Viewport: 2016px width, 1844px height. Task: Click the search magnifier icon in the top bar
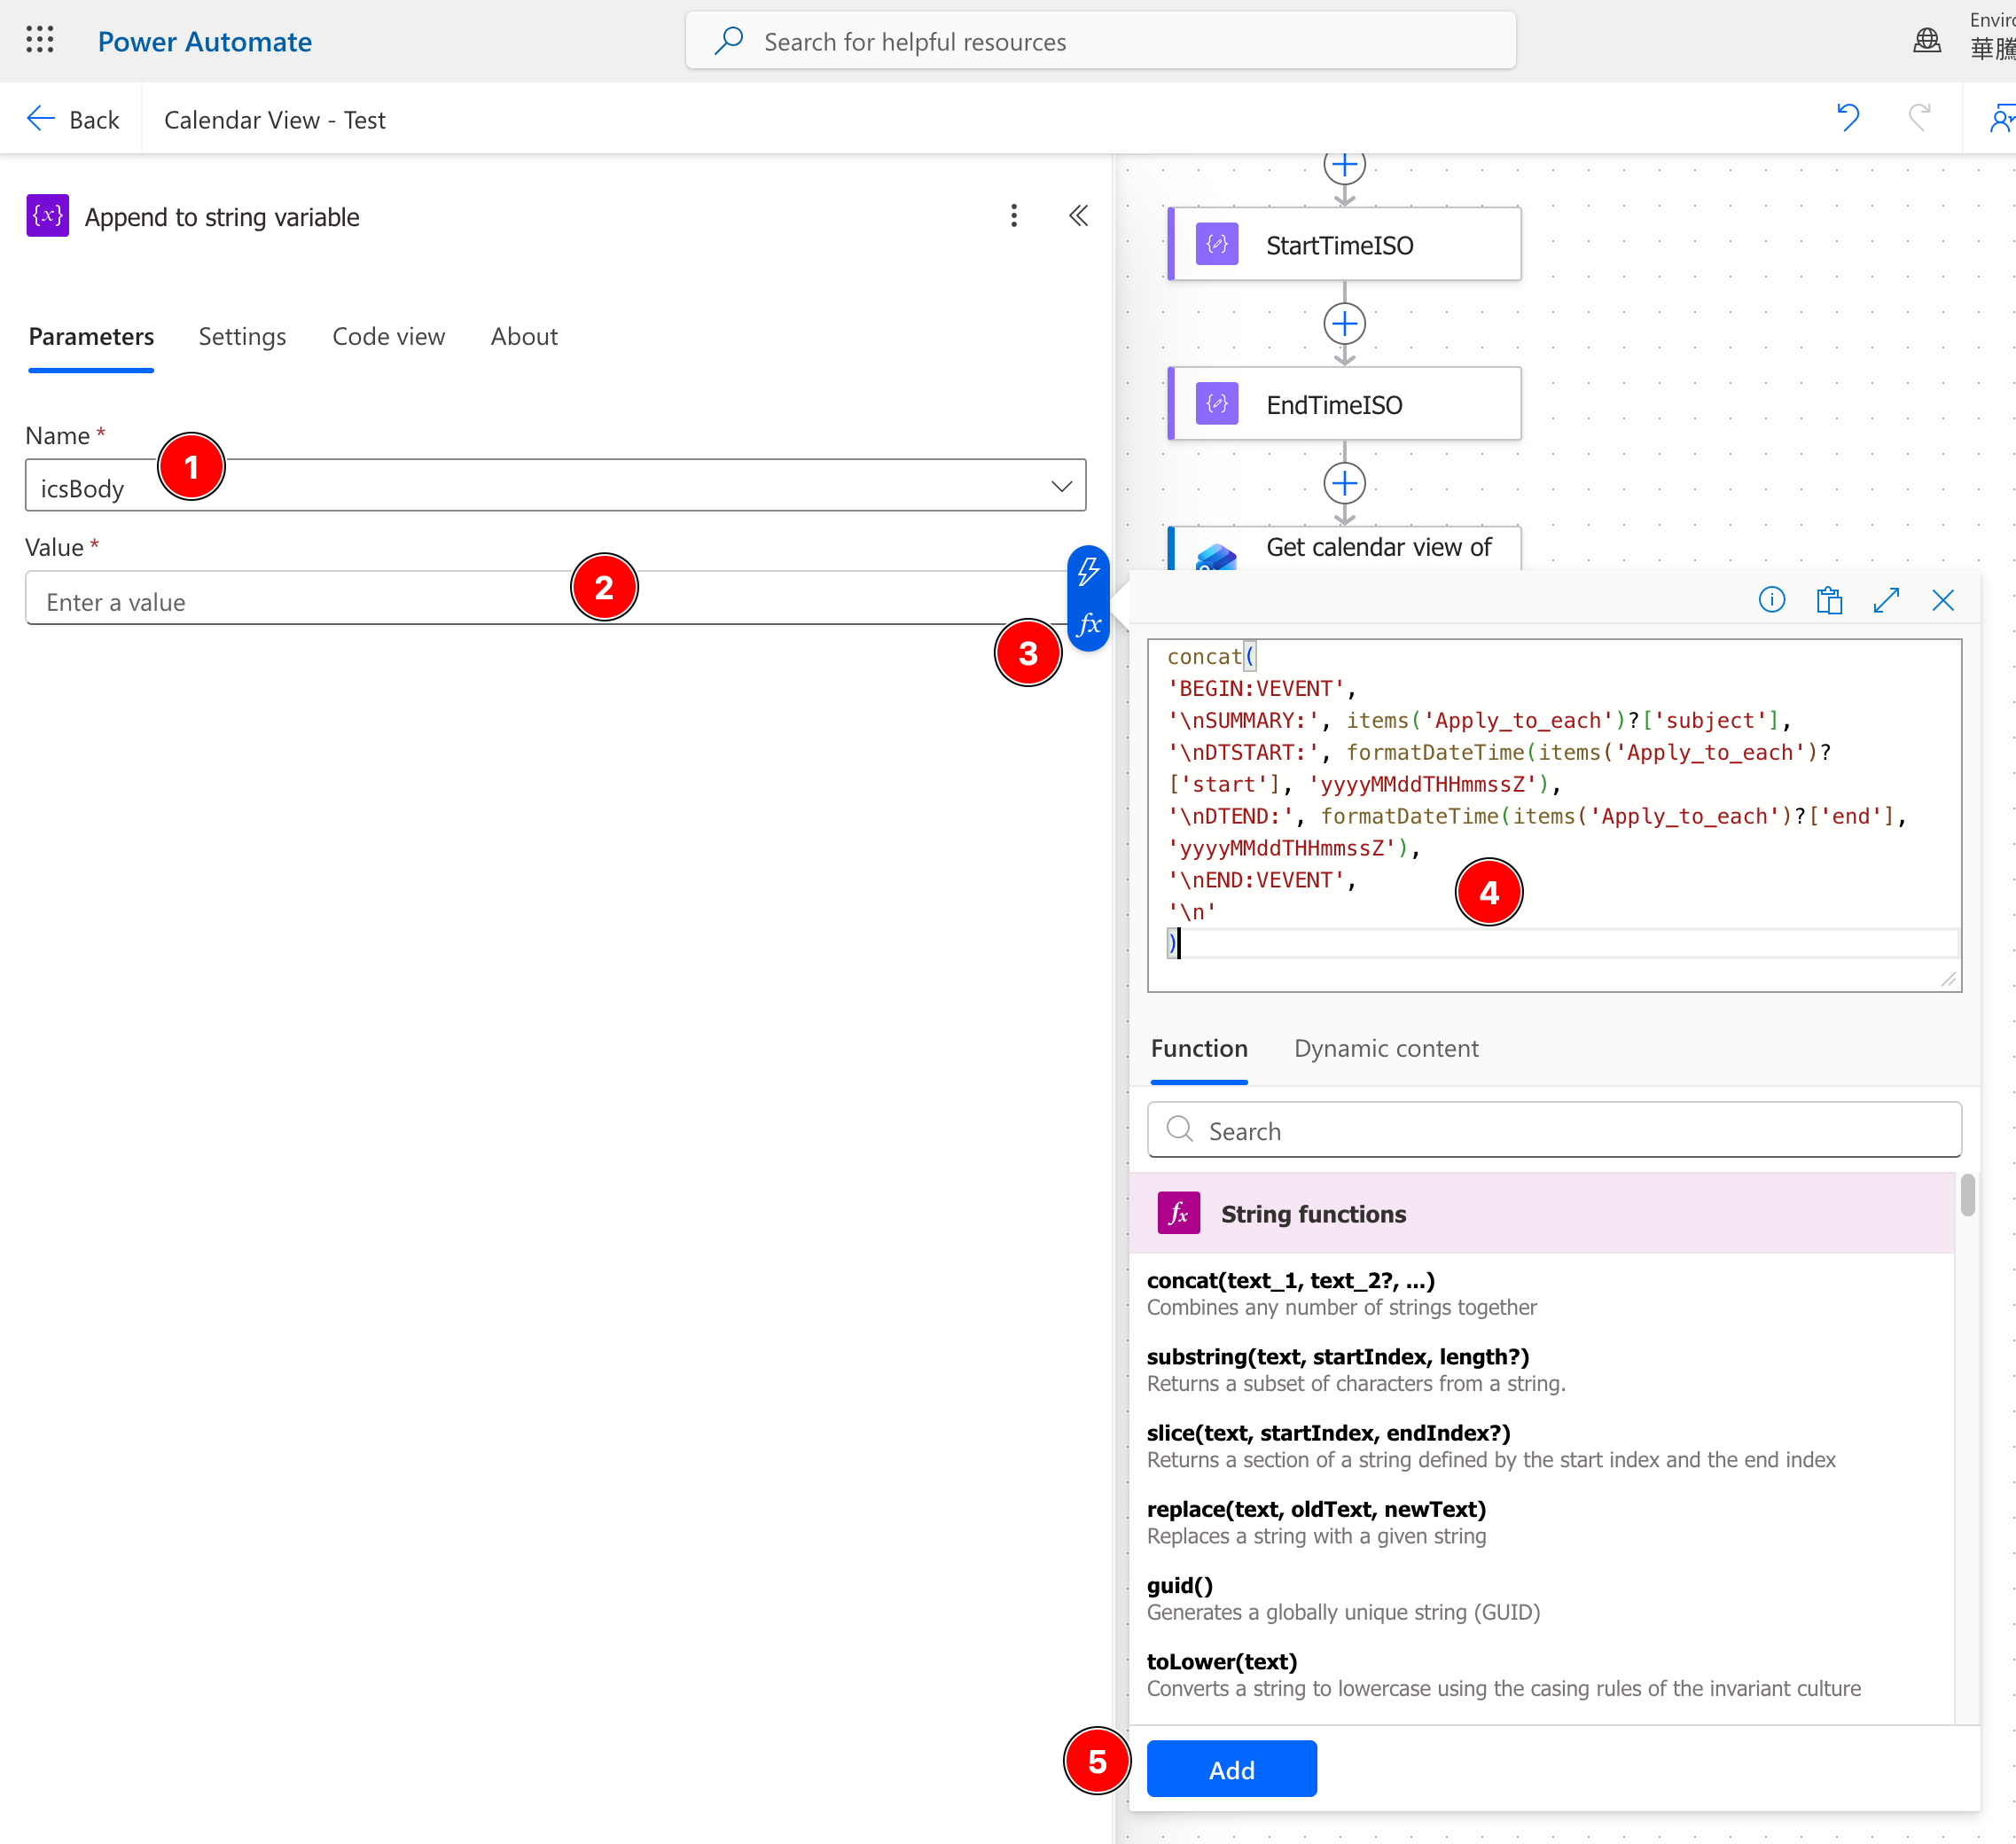click(729, 40)
